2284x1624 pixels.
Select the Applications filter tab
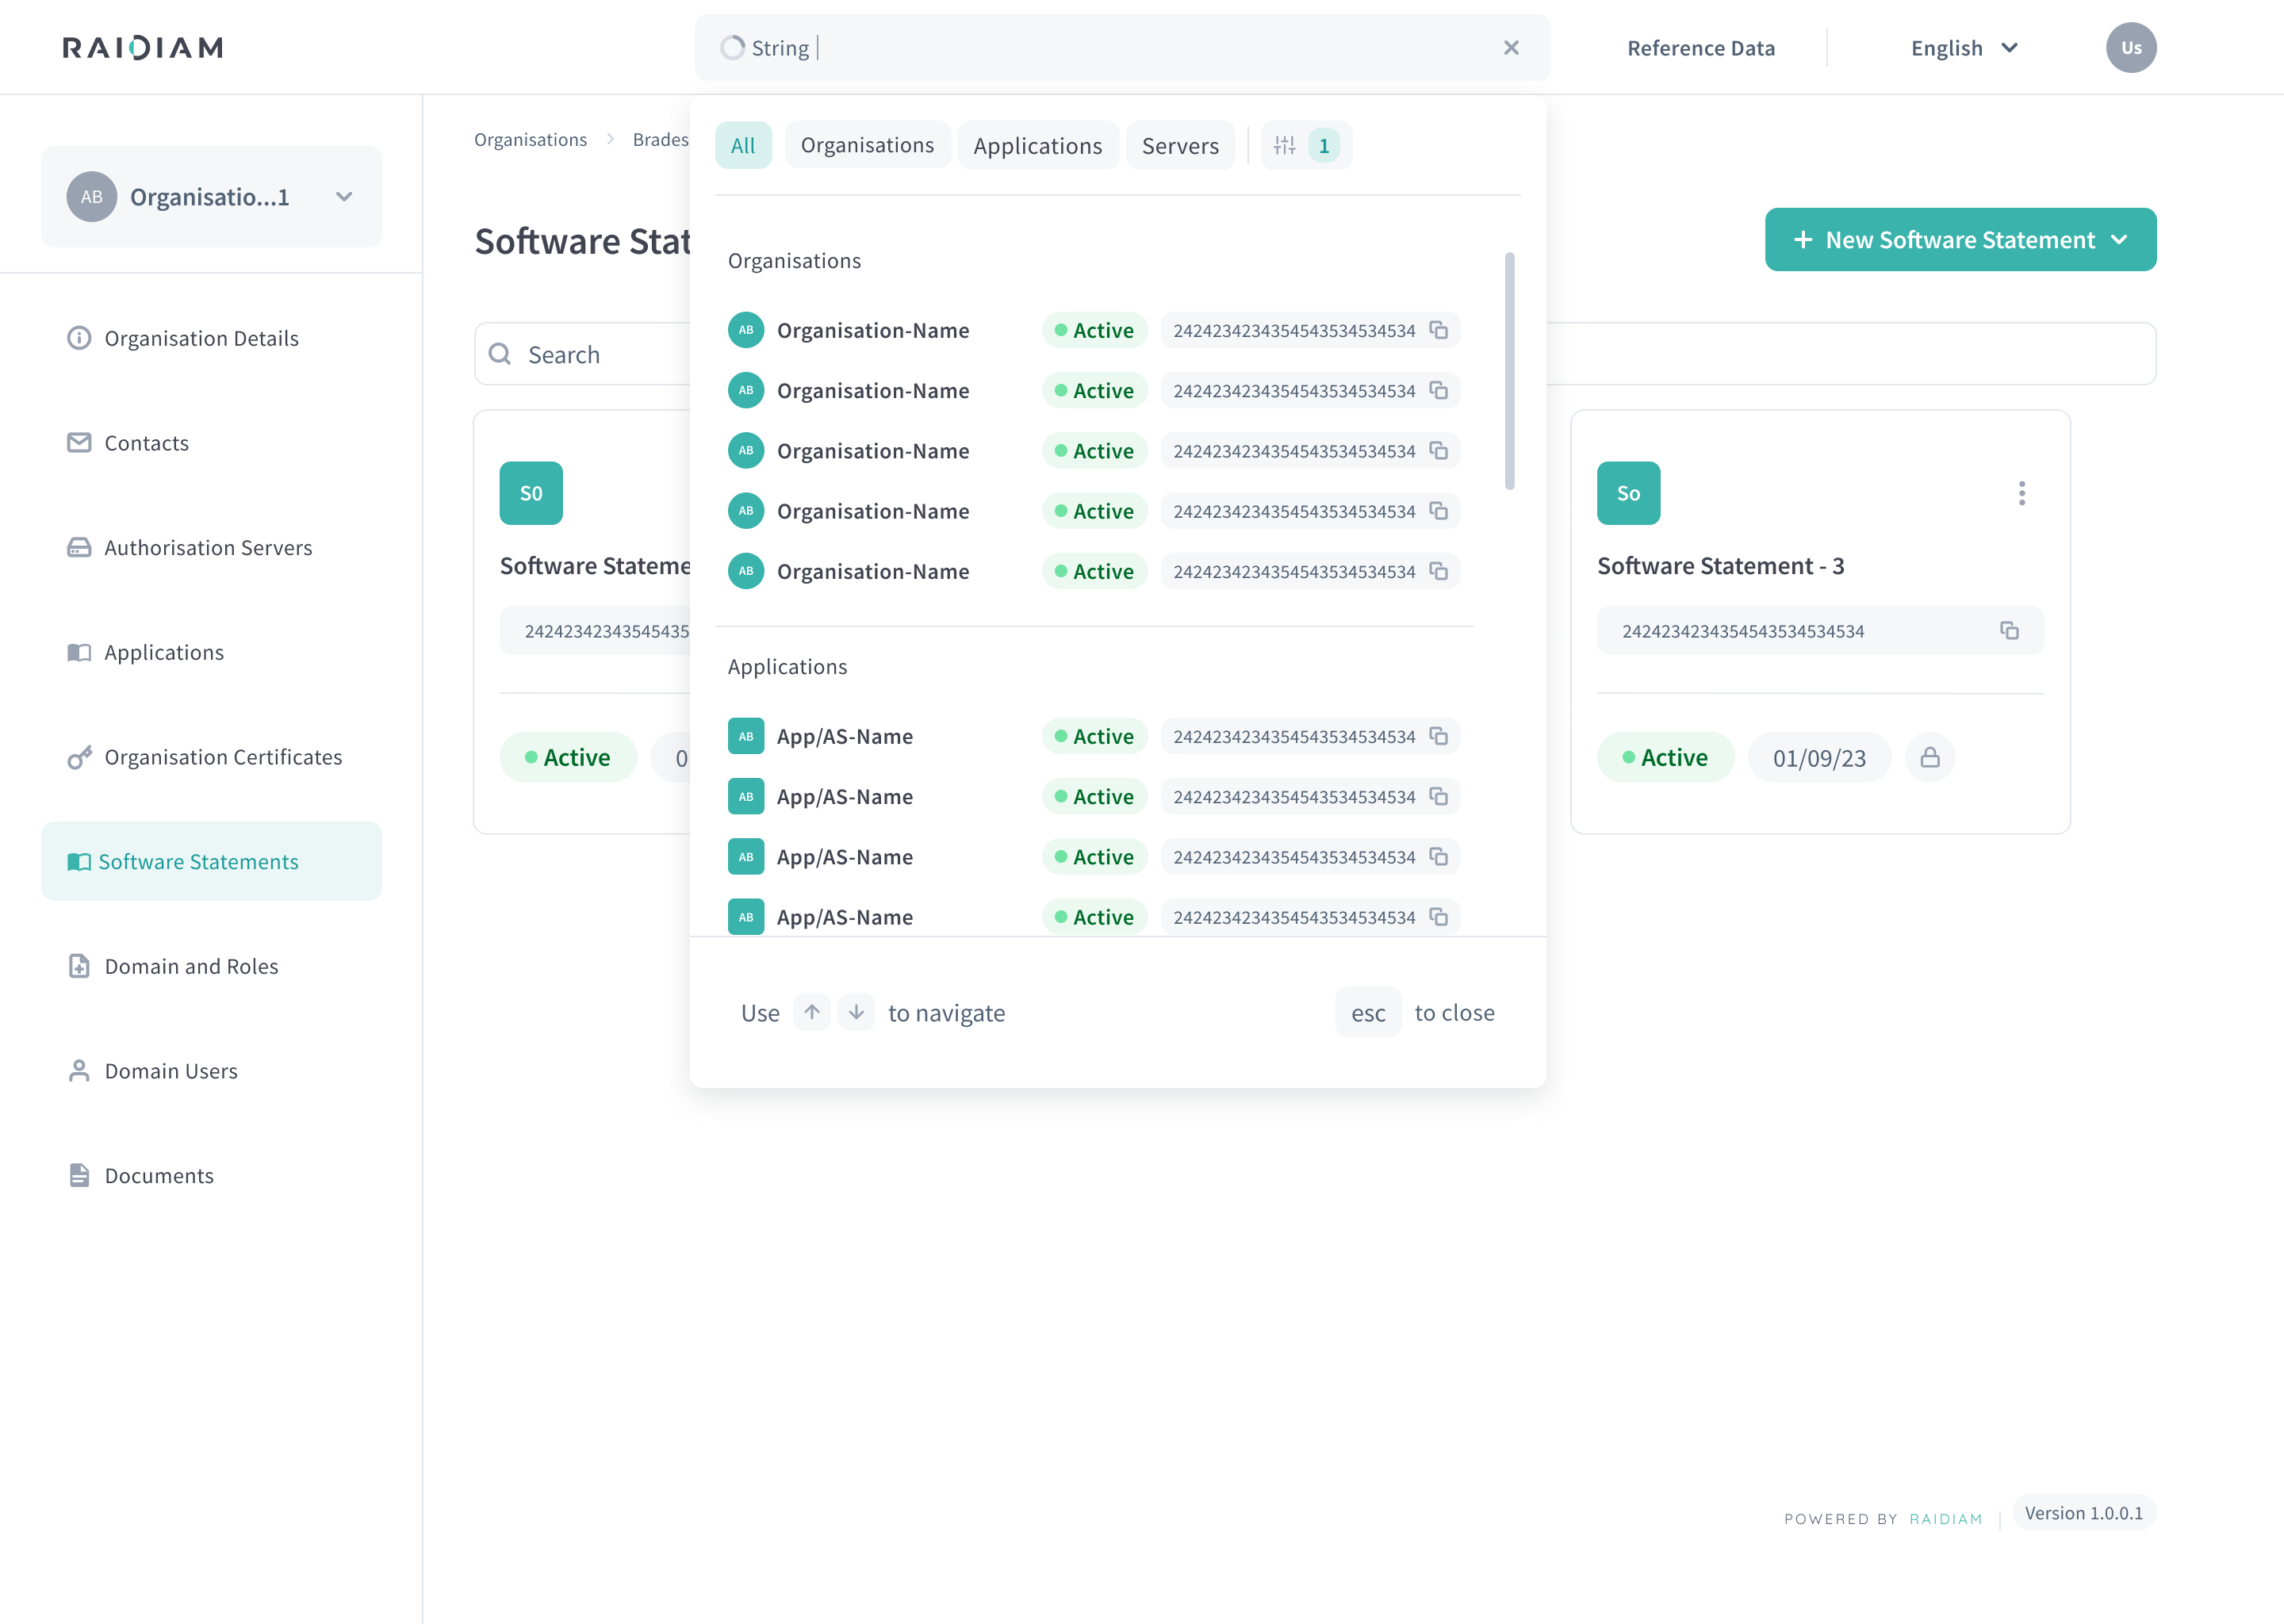pyautogui.click(x=1038, y=145)
